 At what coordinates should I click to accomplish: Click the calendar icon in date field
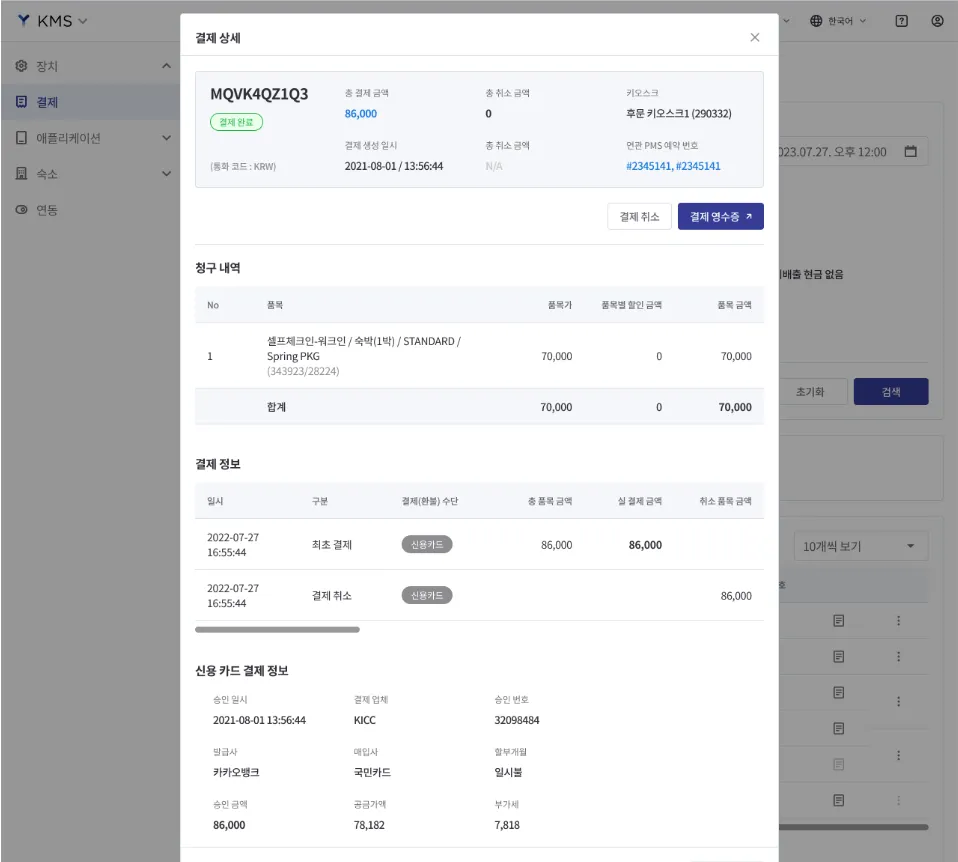coord(910,152)
